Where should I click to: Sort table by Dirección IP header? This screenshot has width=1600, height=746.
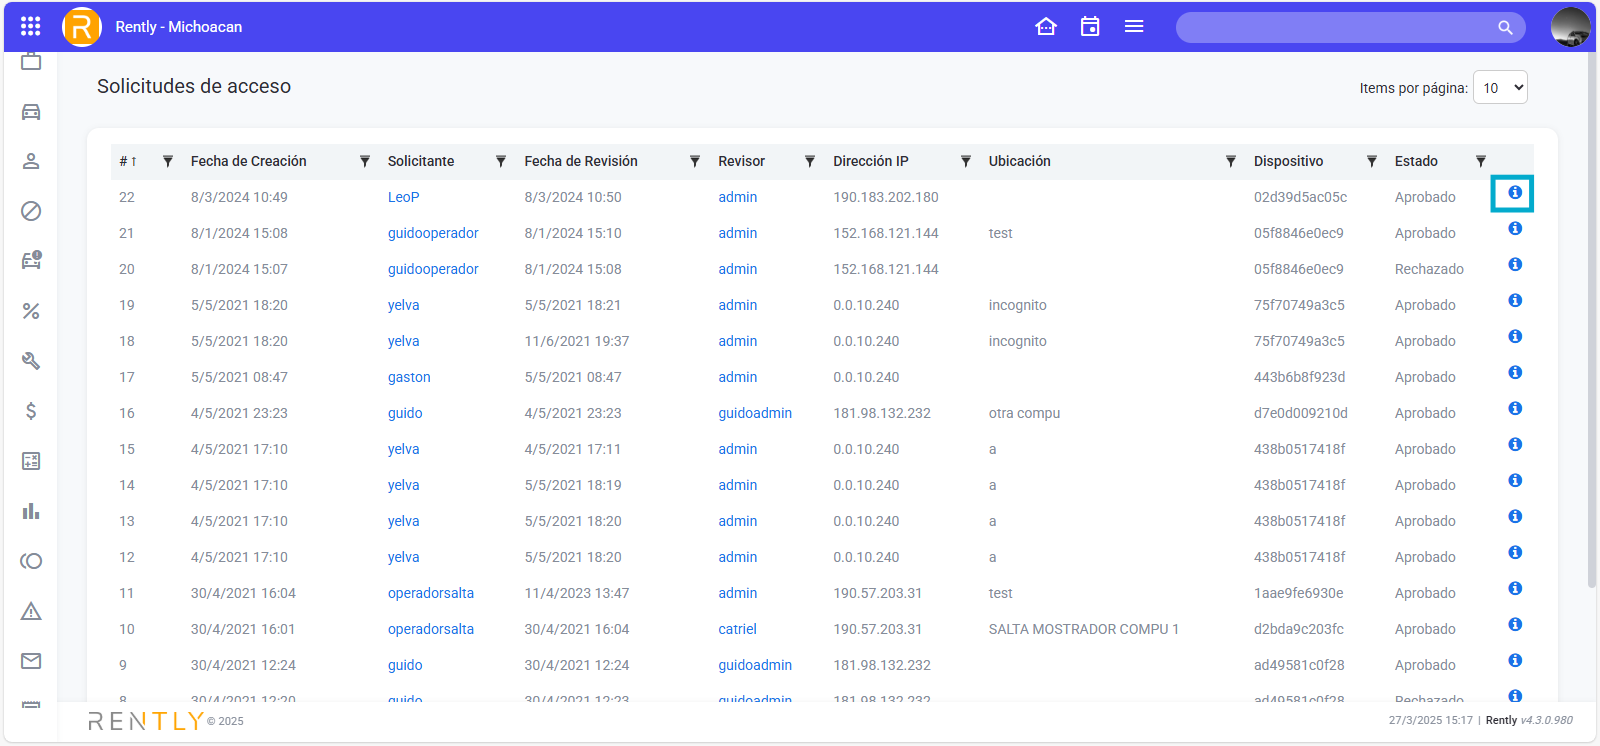[871, 161]
